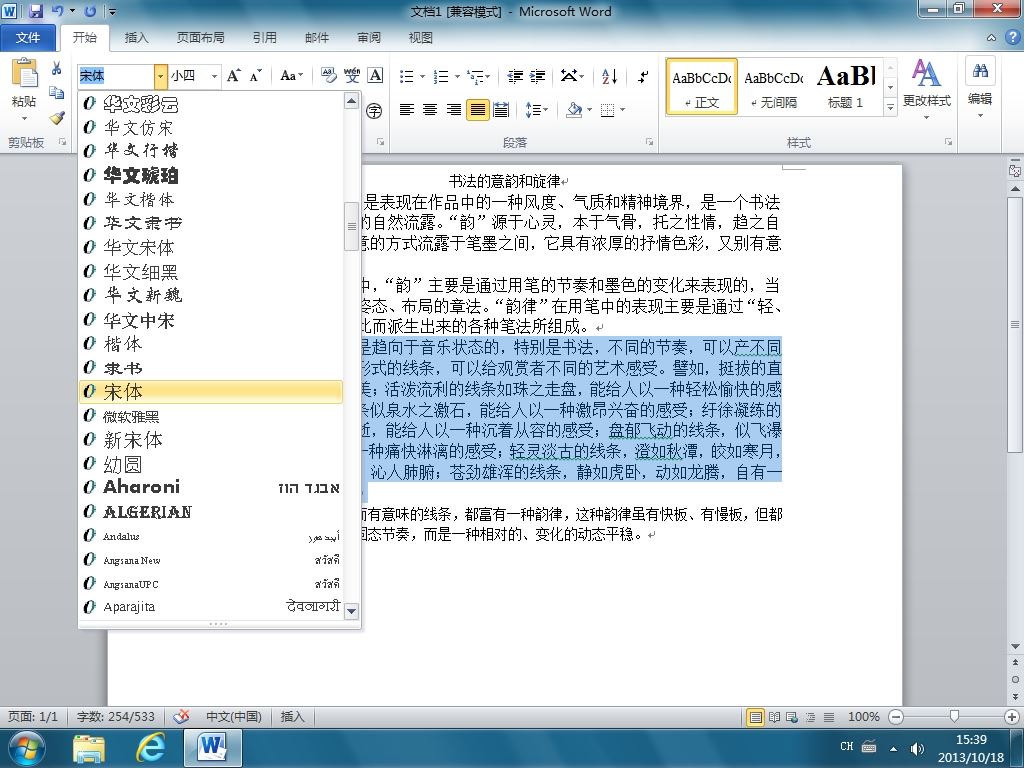Click the Cut scissors icon
This screenshot has height=768, width=1024.
57,68
